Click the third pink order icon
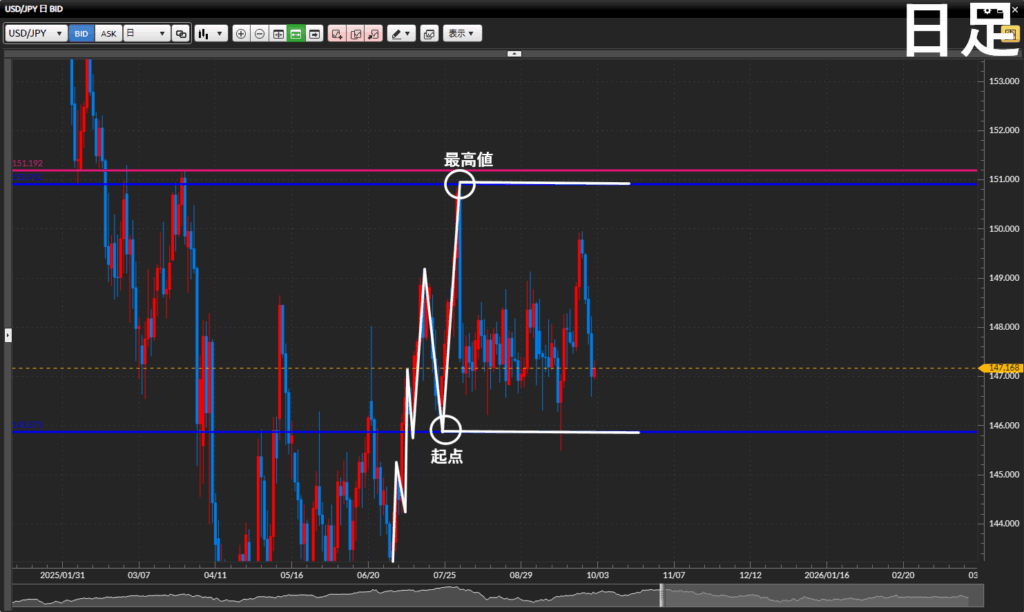This screenshot has width=1024, height=612. pyautogui.click(x=373, y=33)
